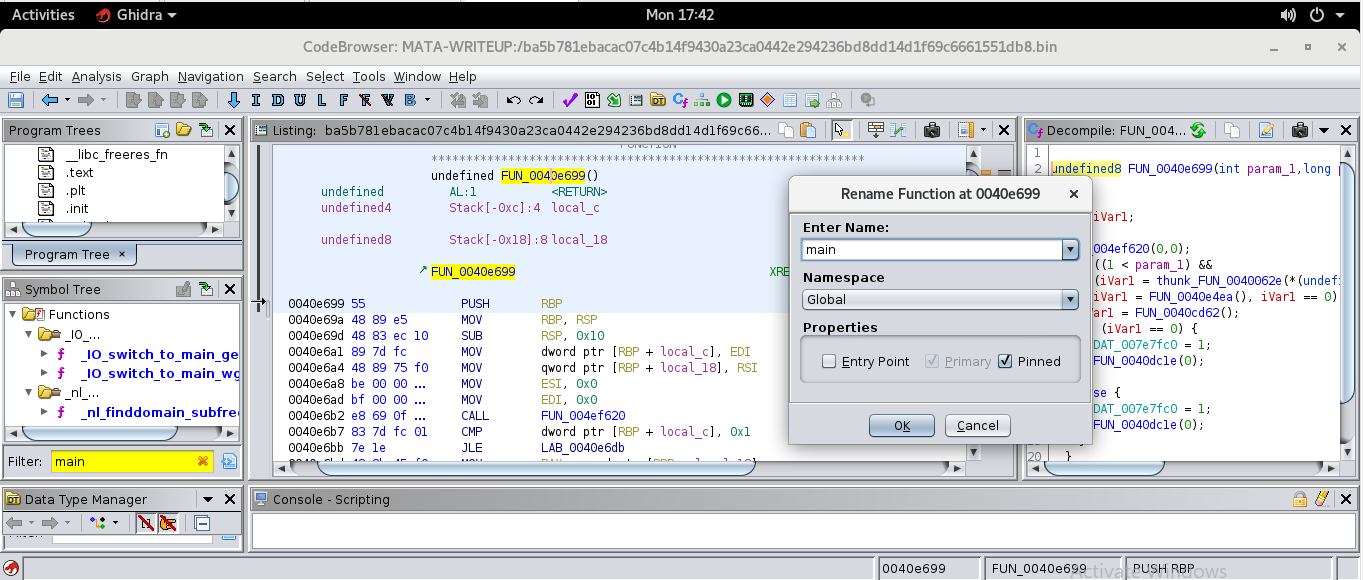Confirm rename with the OK button
The image size is (1363, 580).
click(x=901, y=426)
